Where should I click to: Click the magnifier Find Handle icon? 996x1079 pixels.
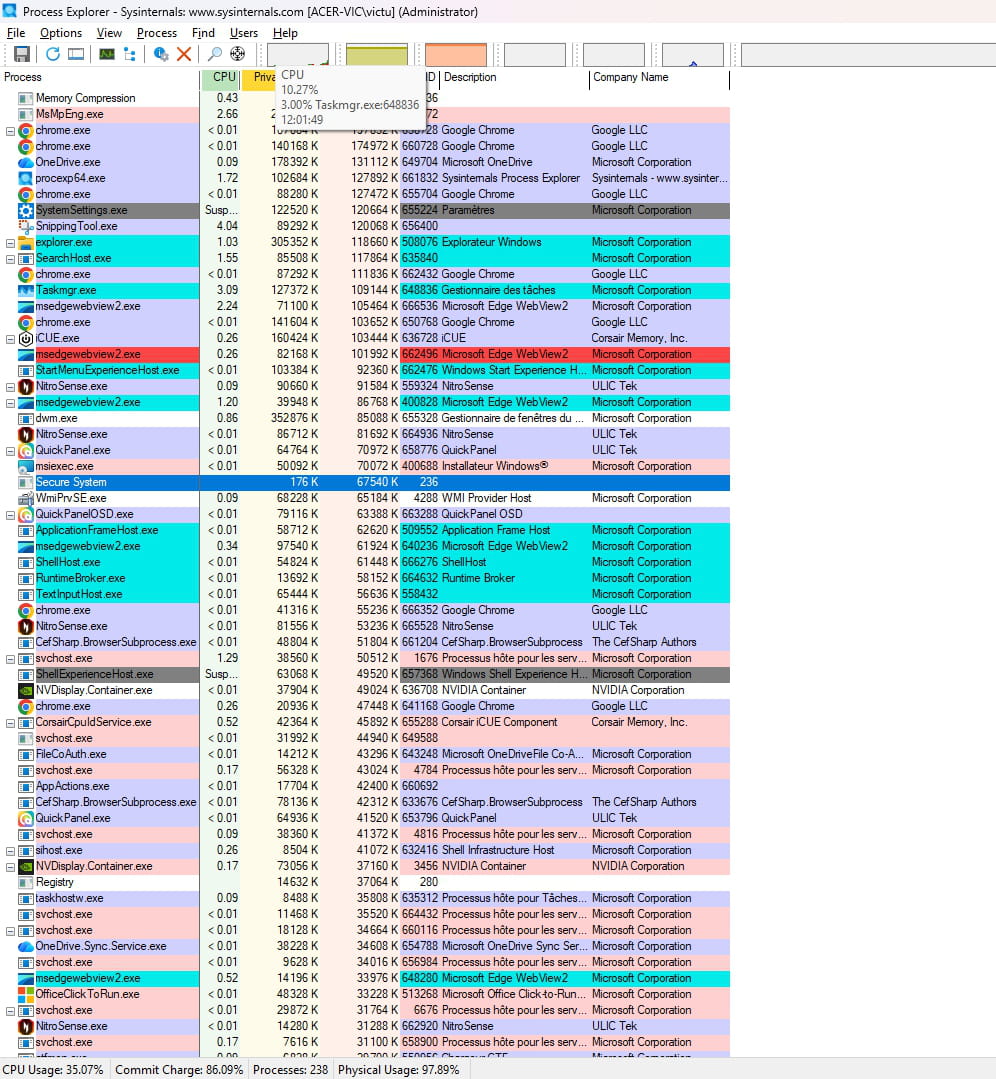click(x=214, y=54)
